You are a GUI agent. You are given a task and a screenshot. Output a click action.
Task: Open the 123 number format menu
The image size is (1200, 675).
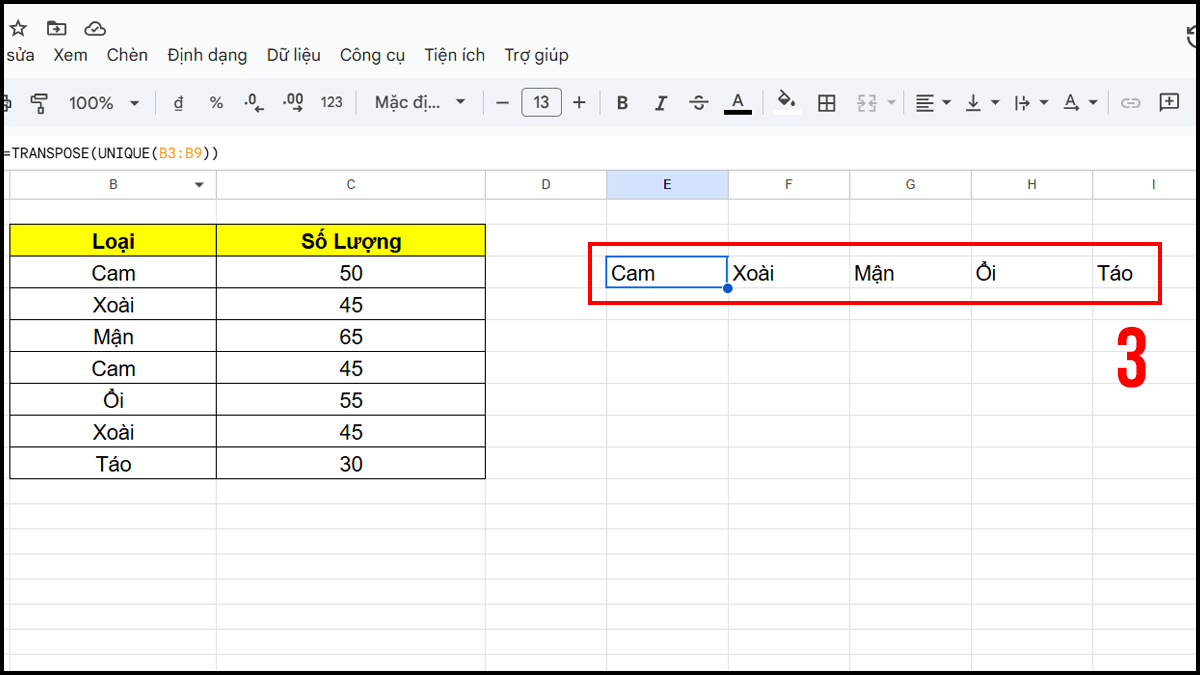point(331,102)
